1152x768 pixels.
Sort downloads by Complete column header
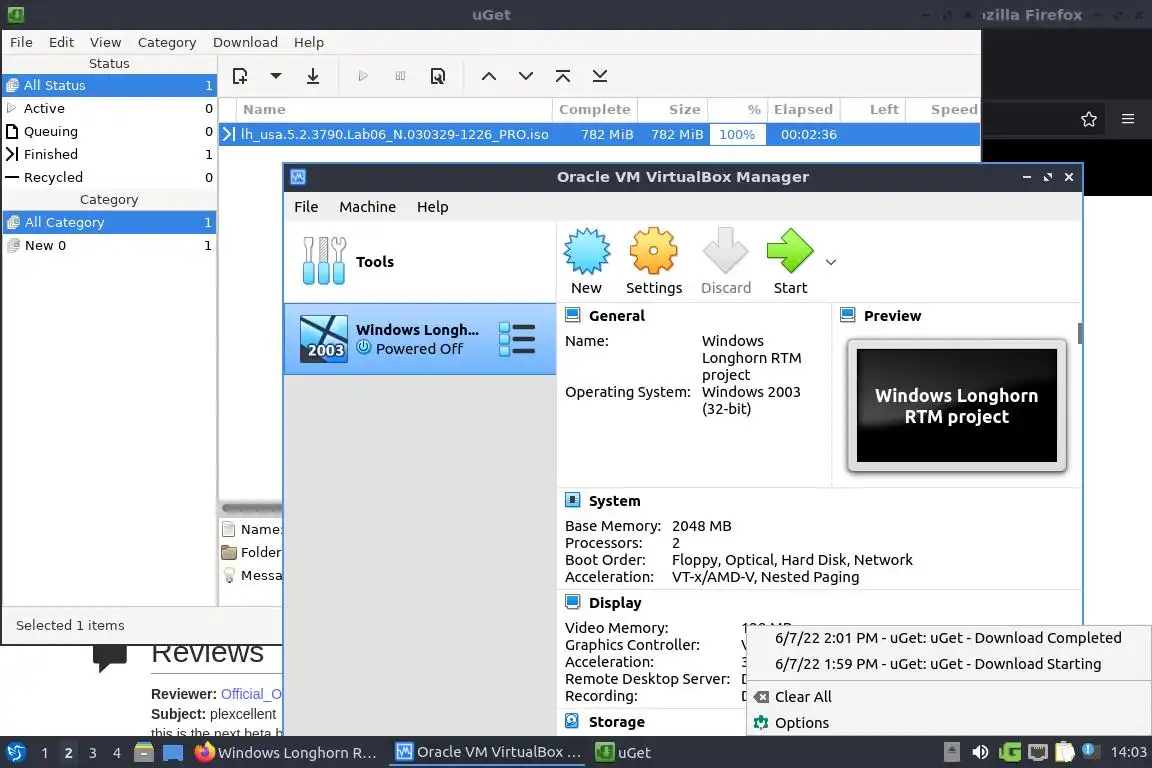click(594, 110)
